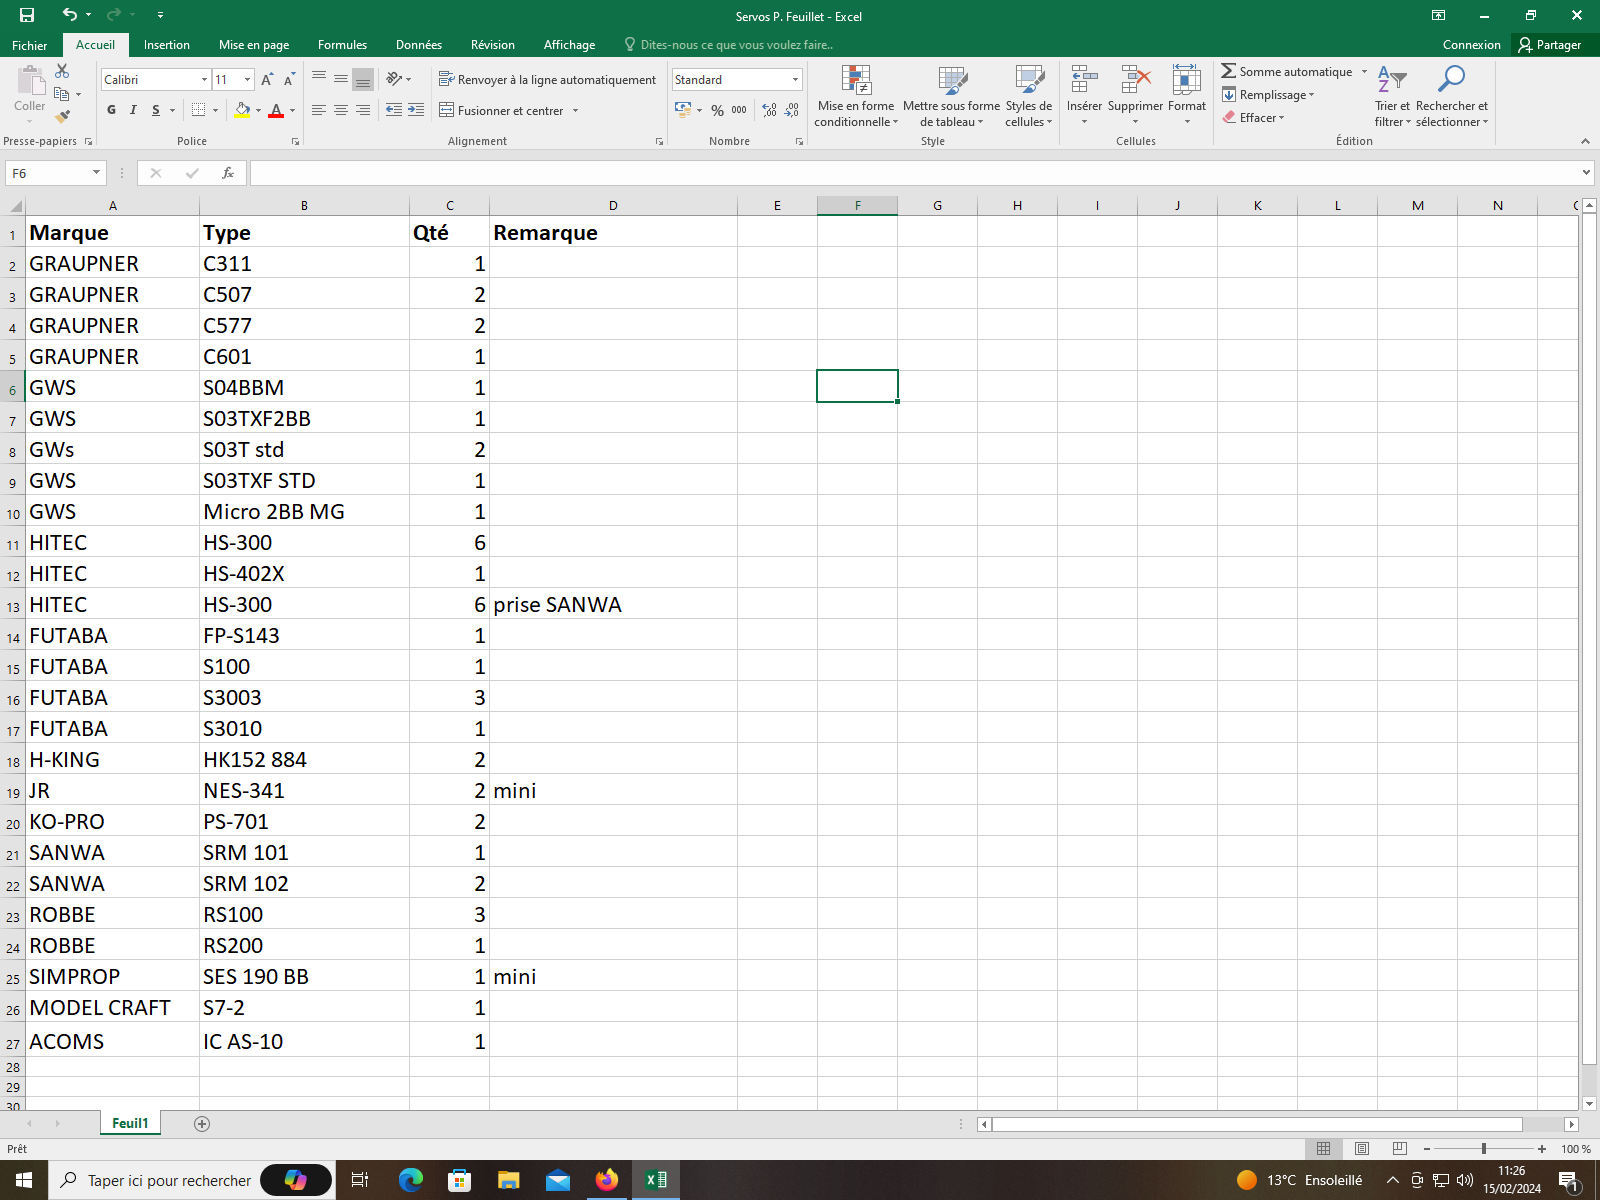The image size is (1600, 1200).
Task: Click the cell 'prise SANWA'
Action: (x=613, y=604)
